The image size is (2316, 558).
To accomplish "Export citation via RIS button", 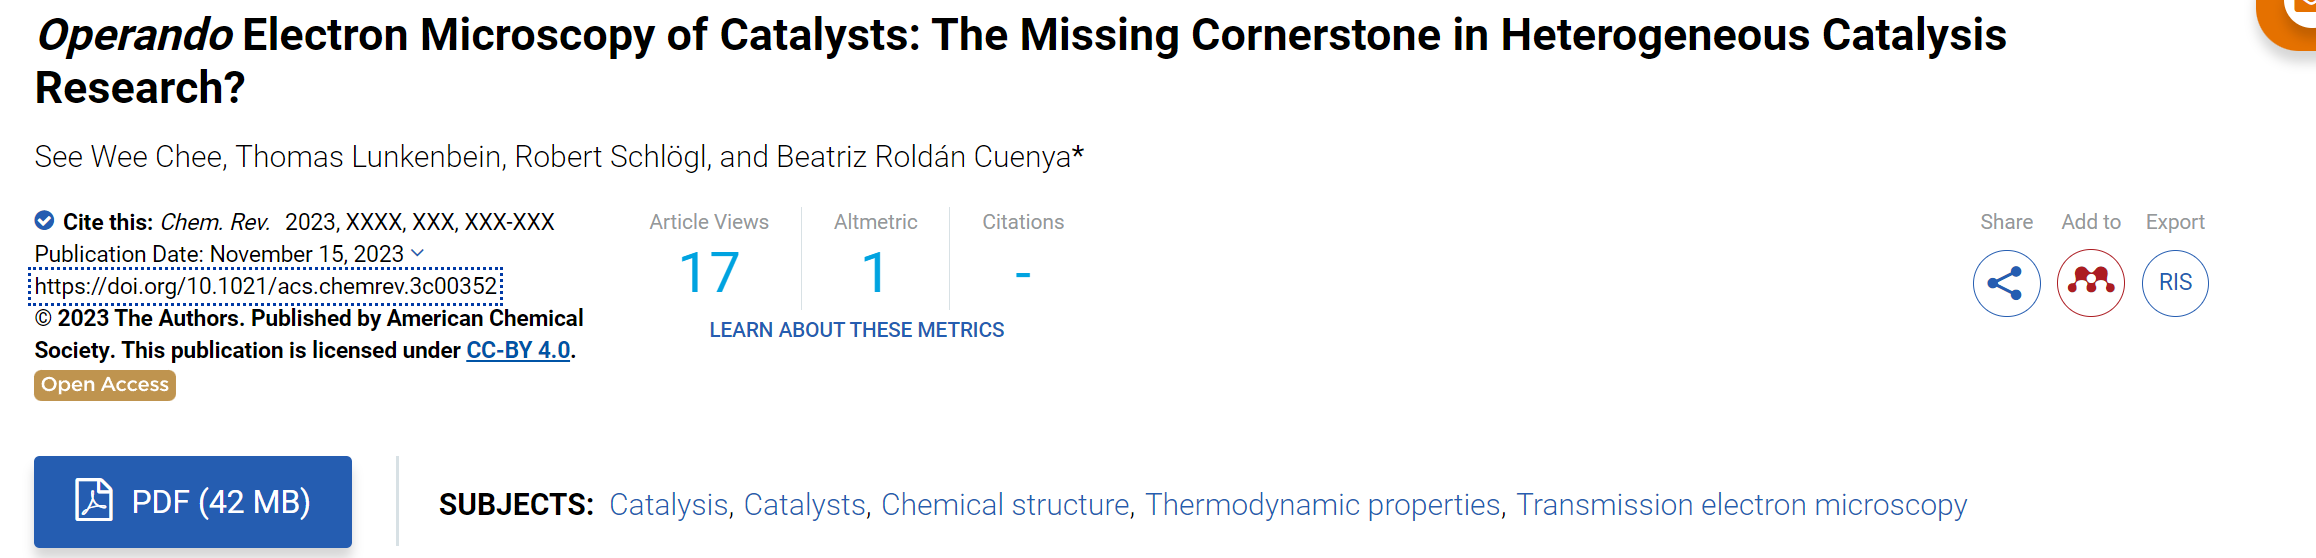I will click(x=2175, y=283).
